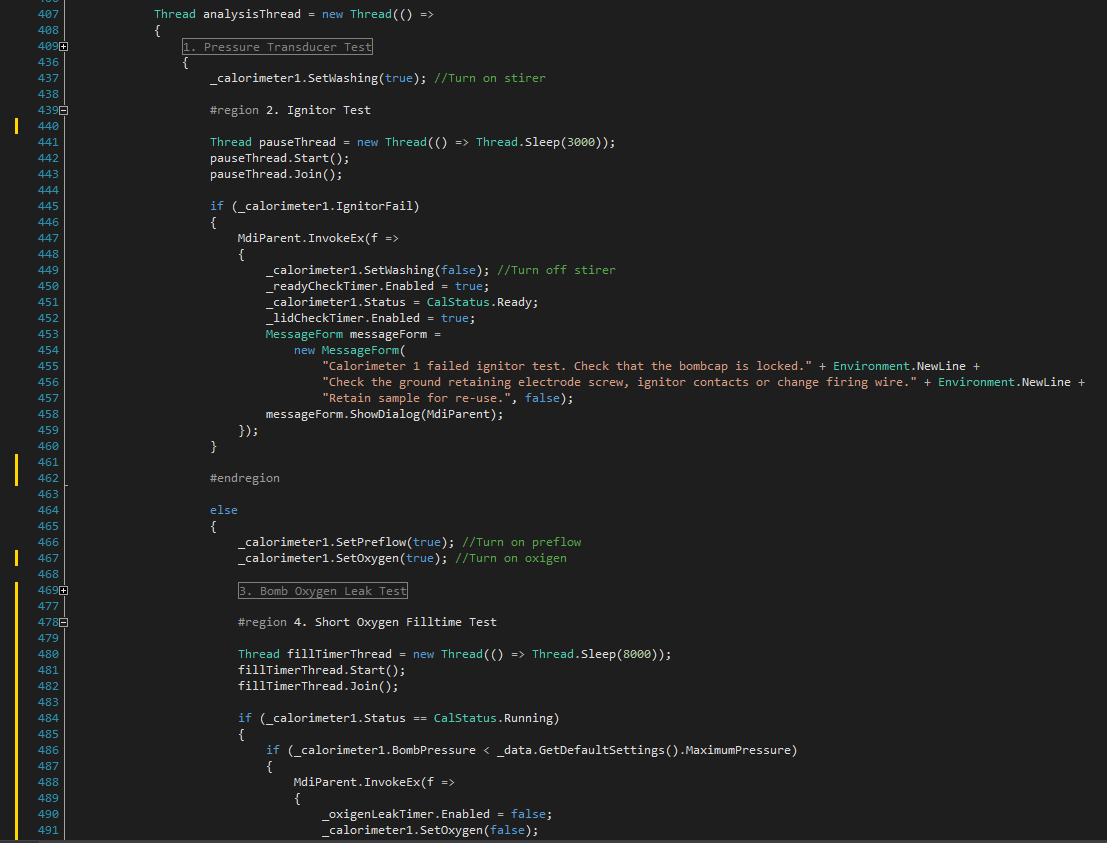Click the collapsed '1. Pressure Transducer Test' box
Image resolution: width=1107 pixels, height=843 pixels.
coord(277,47)
